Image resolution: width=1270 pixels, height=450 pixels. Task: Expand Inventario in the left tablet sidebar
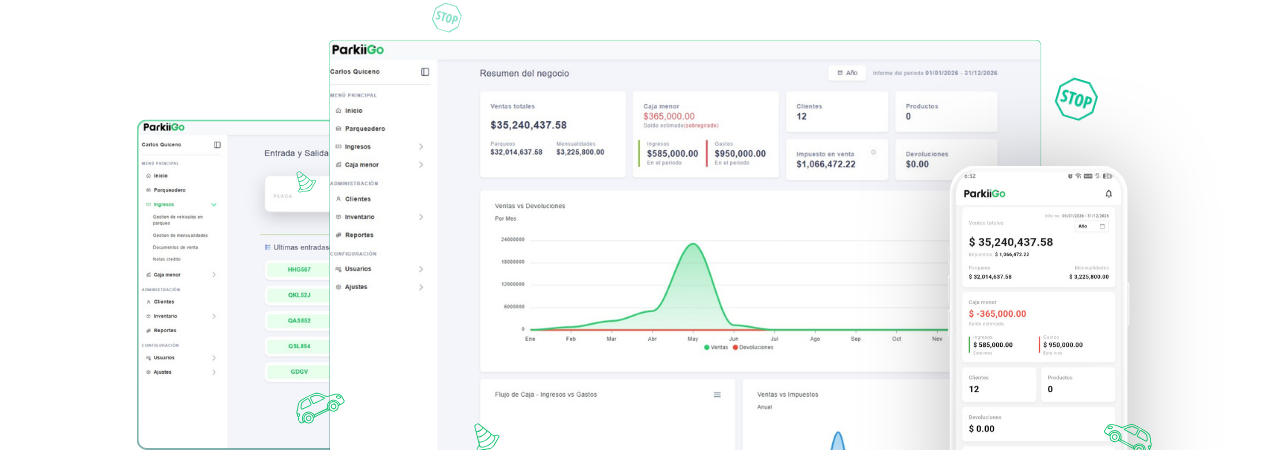coord(214,316)
